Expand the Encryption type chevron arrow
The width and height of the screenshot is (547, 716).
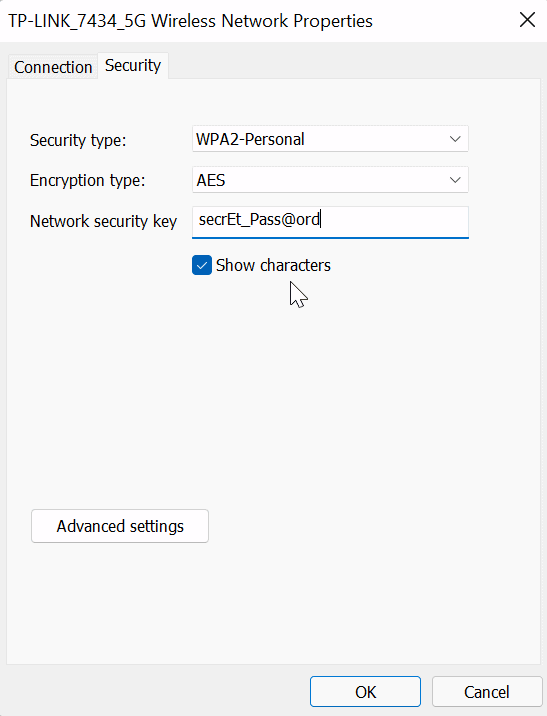coord(455,180)
